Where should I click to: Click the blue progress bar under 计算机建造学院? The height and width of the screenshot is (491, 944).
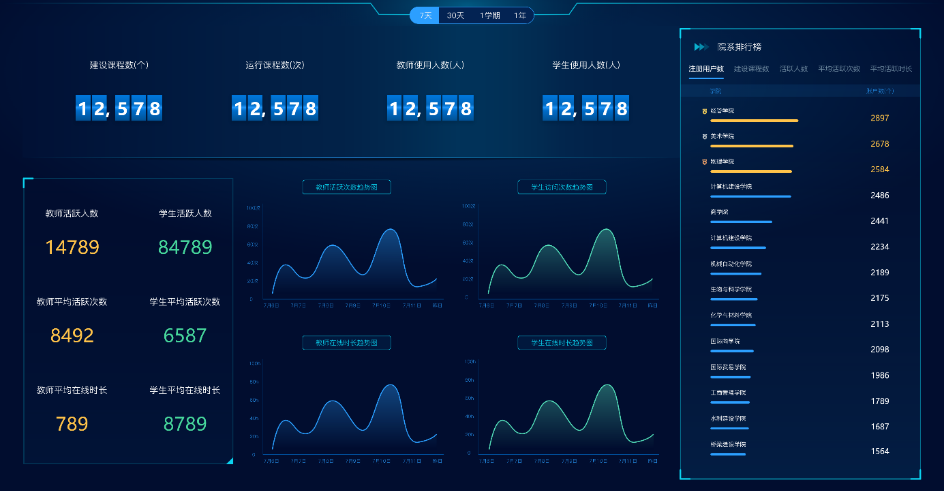click(750, 196)
